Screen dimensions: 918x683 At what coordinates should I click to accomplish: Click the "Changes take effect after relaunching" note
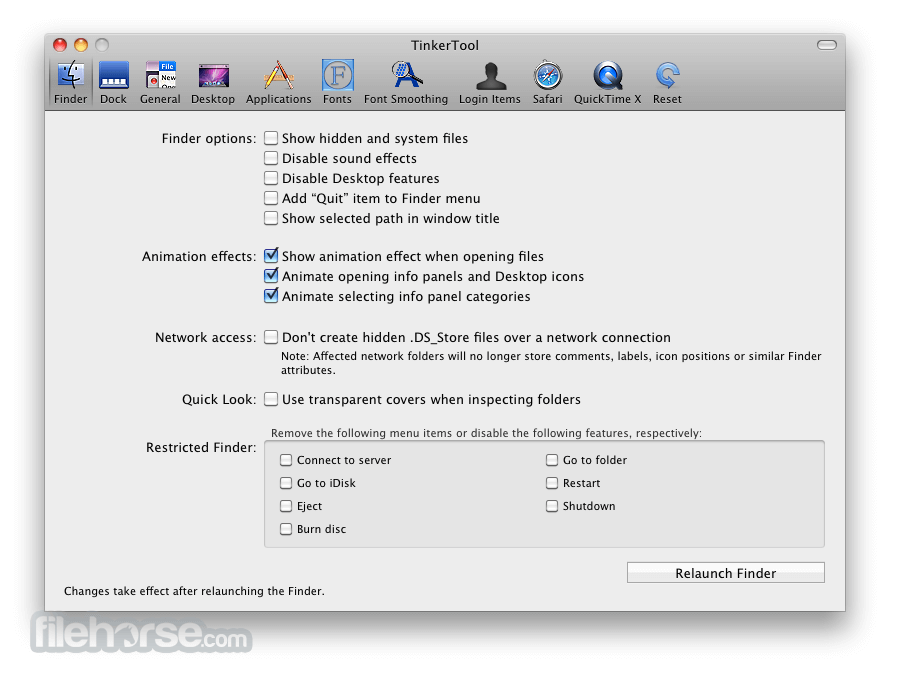click(194, 591)
